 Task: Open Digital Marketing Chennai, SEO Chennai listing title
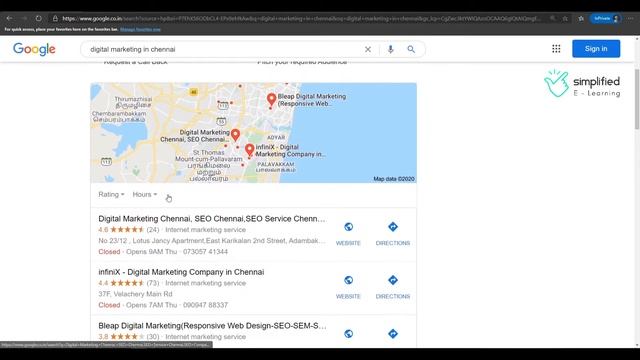[212, 219]
